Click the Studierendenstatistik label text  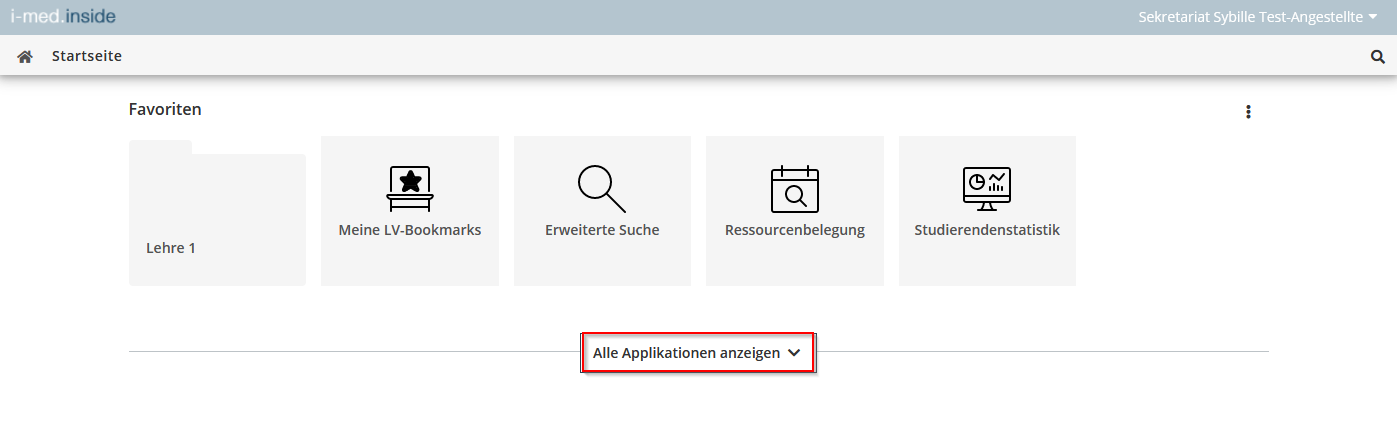(987, 230)
